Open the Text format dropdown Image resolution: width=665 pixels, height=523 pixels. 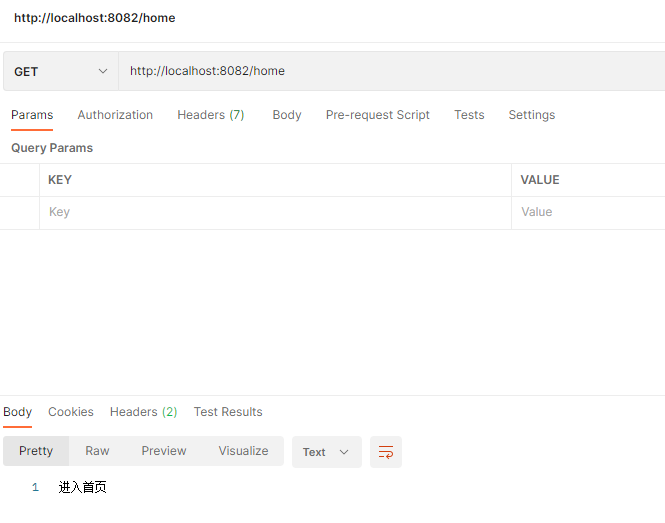(x=327, y=452)
